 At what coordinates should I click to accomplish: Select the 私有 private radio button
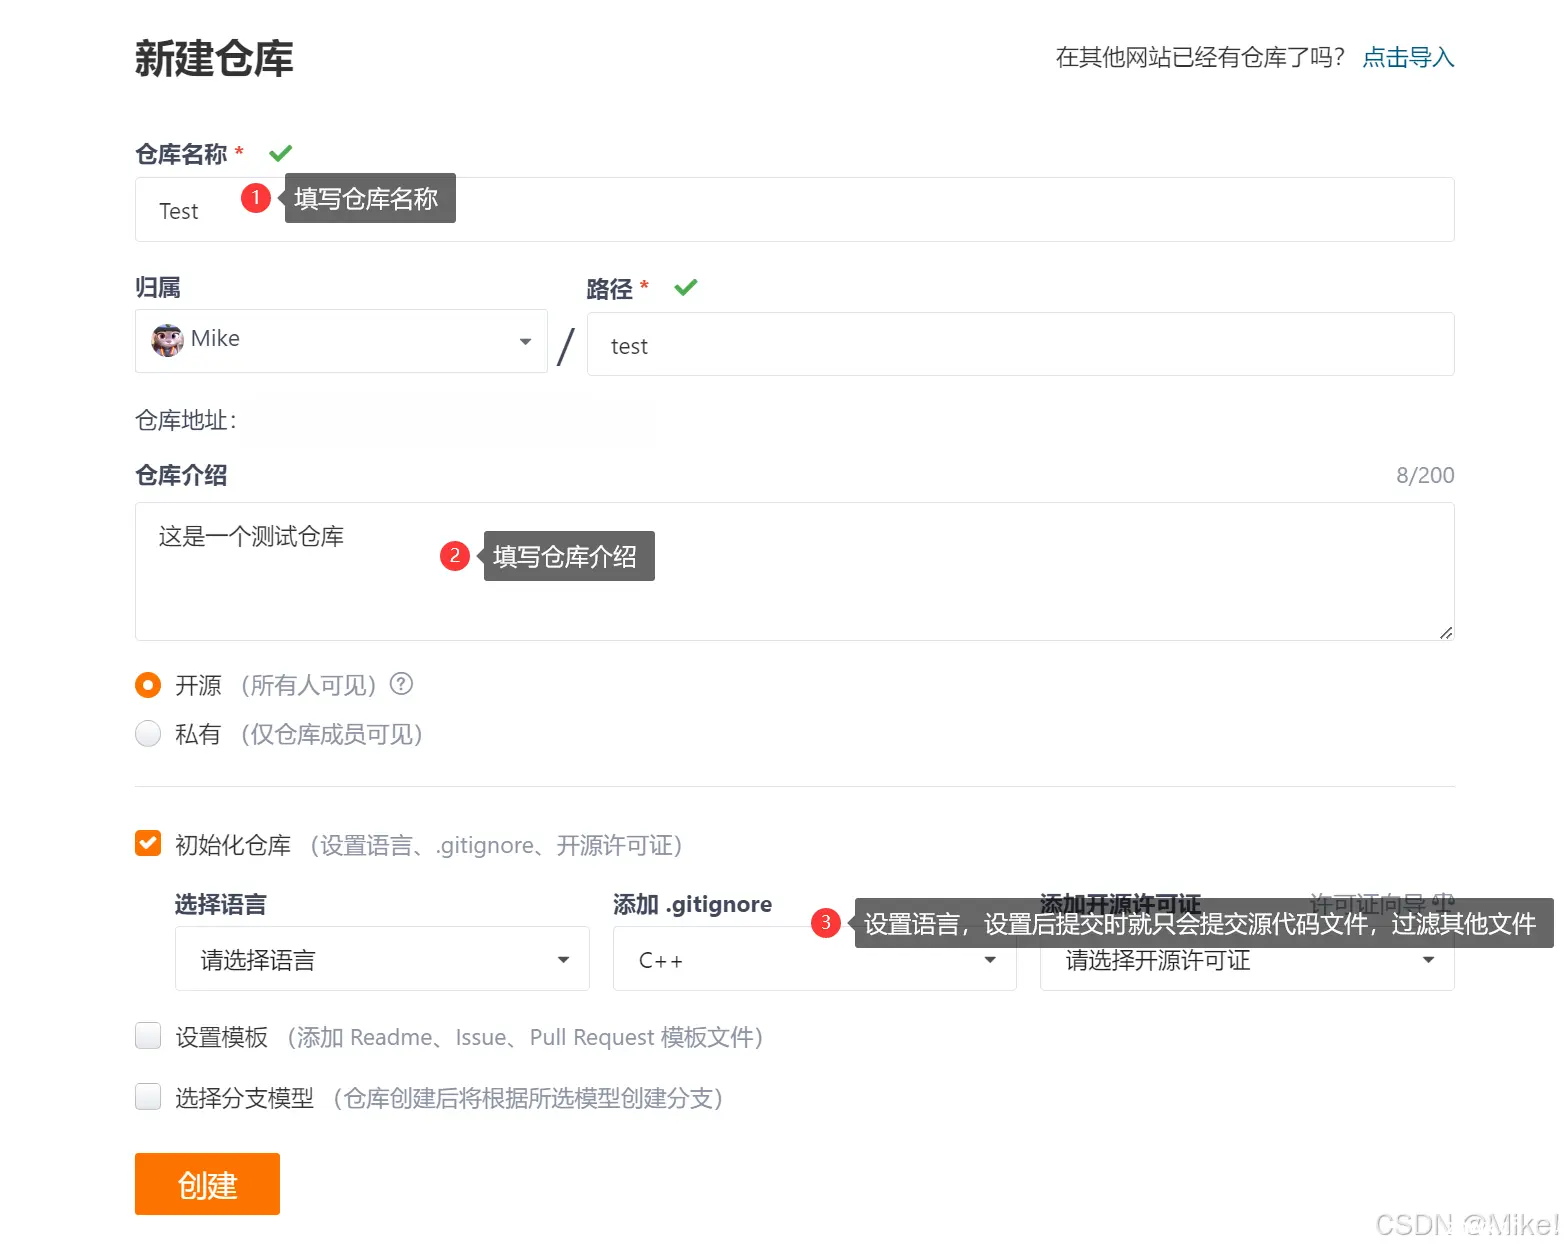pyautogui.click(x=148, y=734)
